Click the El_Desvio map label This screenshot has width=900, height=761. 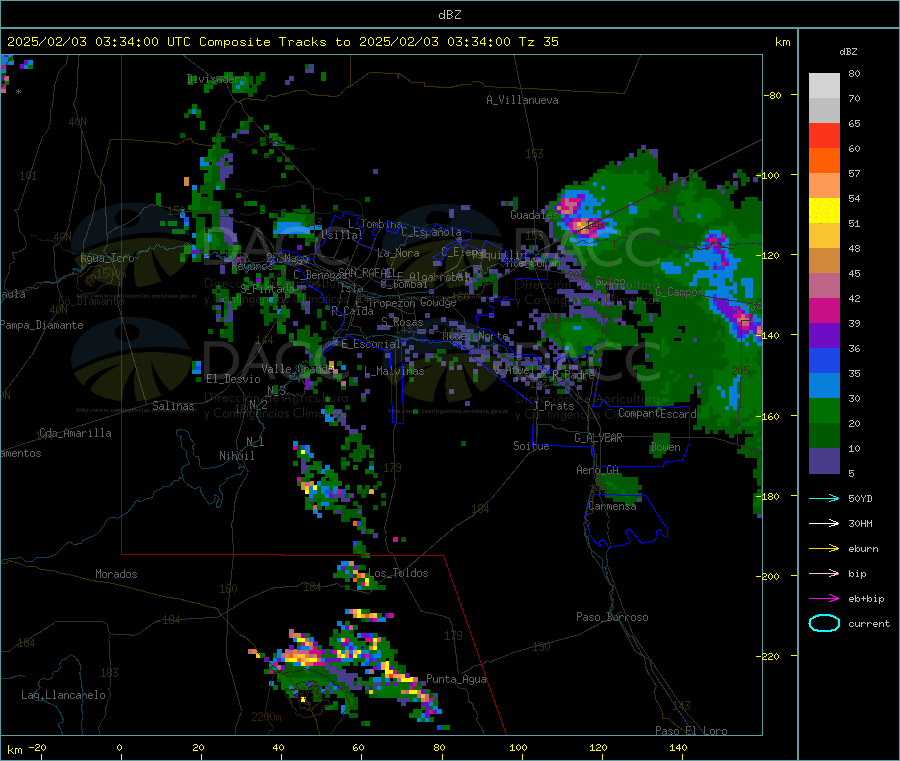pos(233,379)
